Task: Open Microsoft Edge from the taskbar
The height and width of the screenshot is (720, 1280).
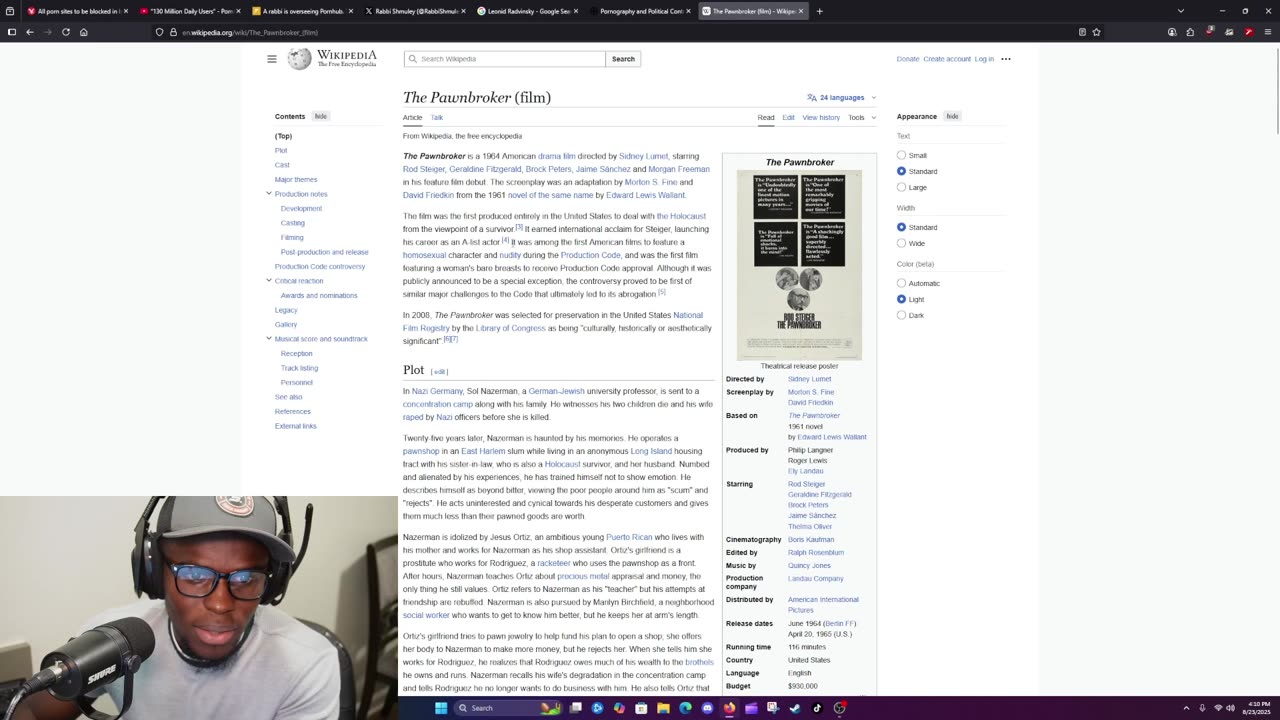Action: click(685, 708)
